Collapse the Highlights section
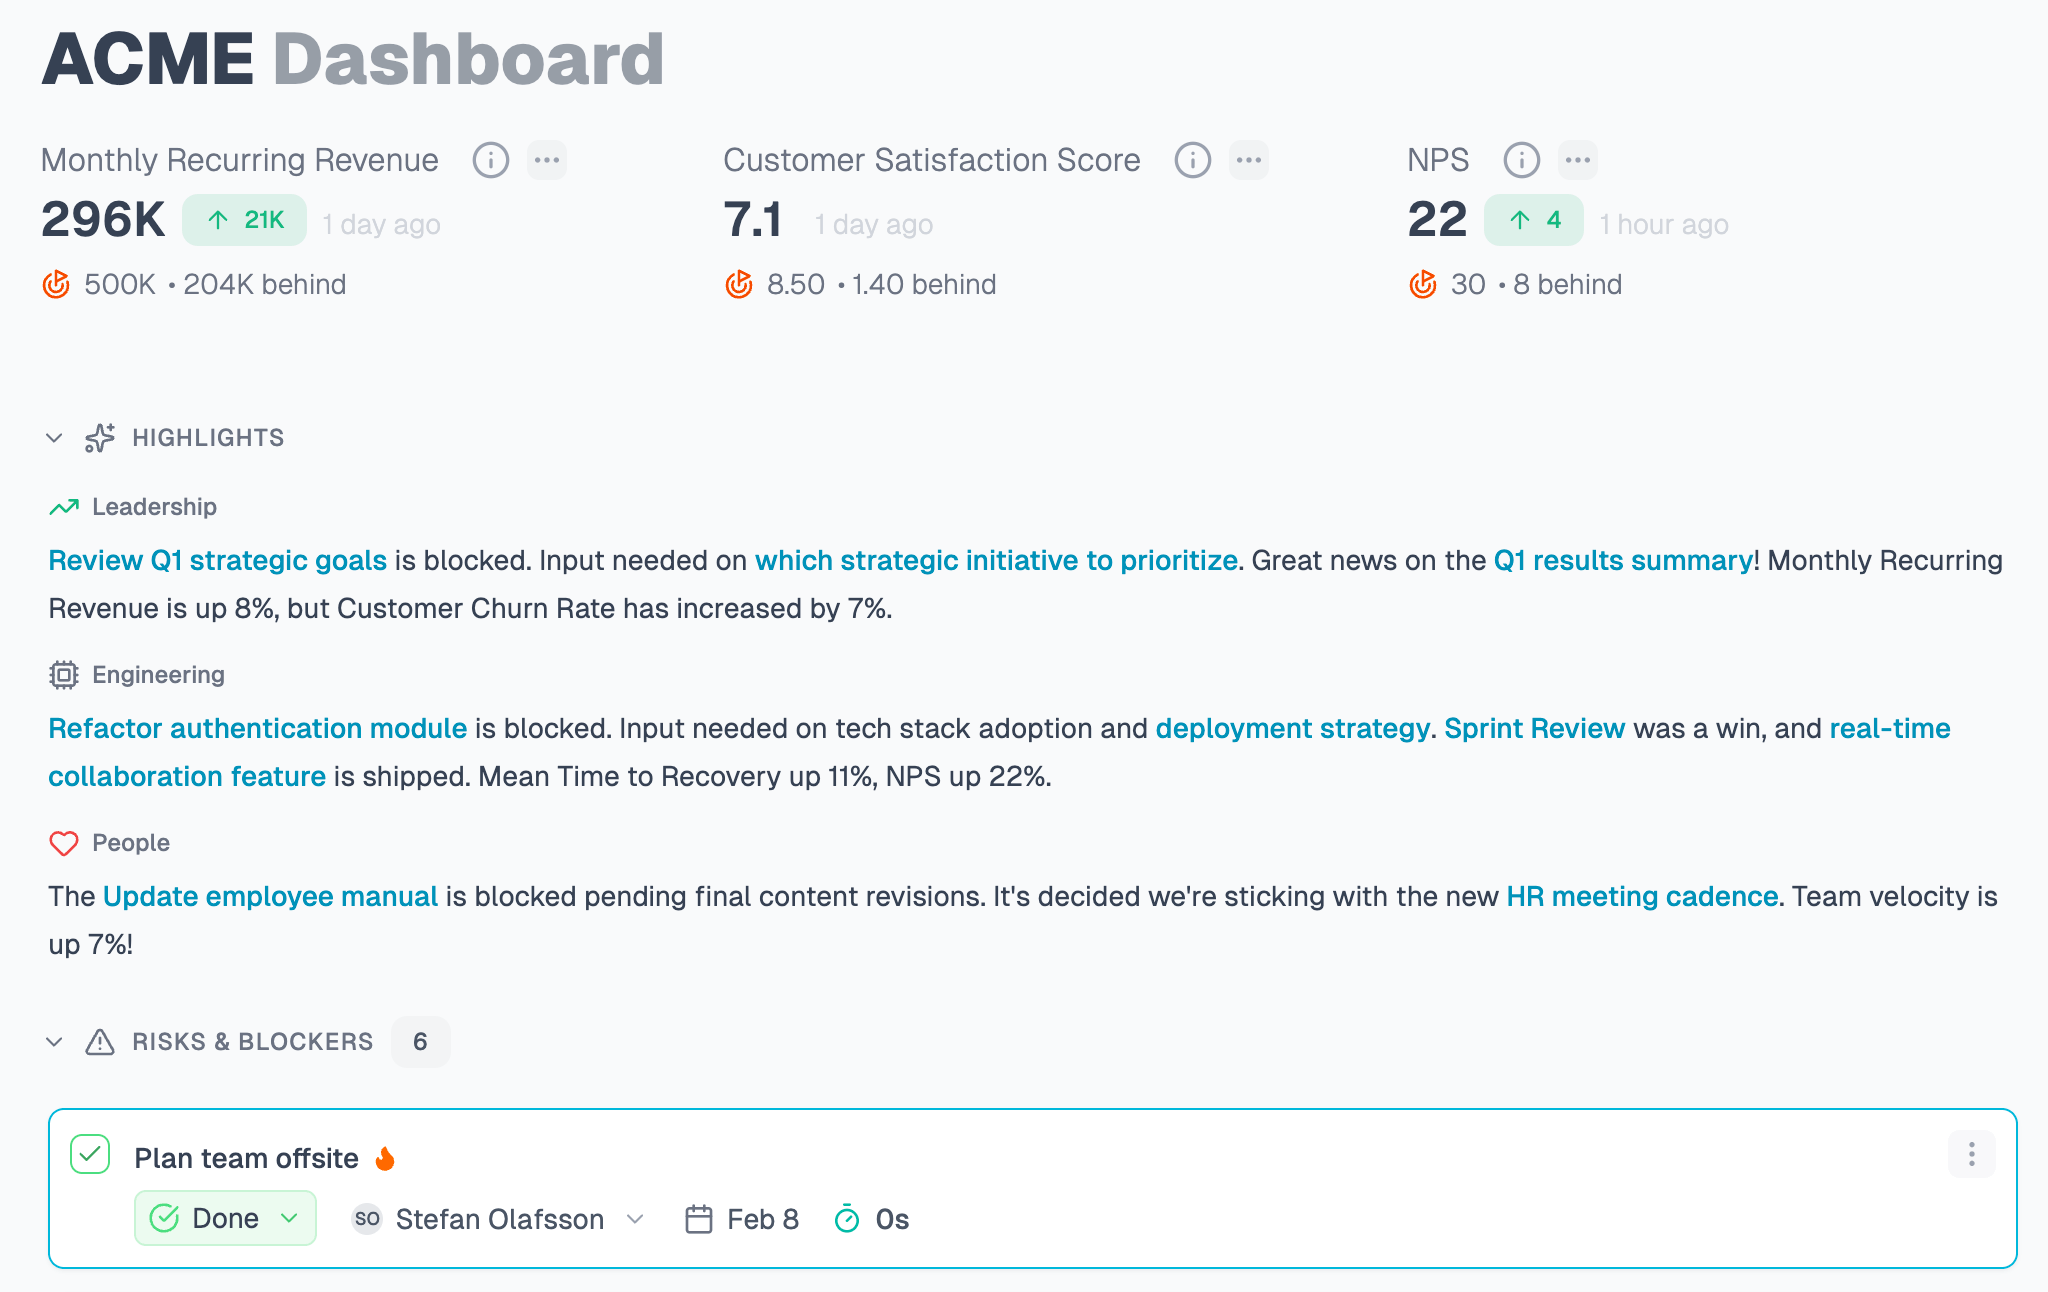Image resolution: width=2048 pixels, height=1292 pixels. point(55,438)
